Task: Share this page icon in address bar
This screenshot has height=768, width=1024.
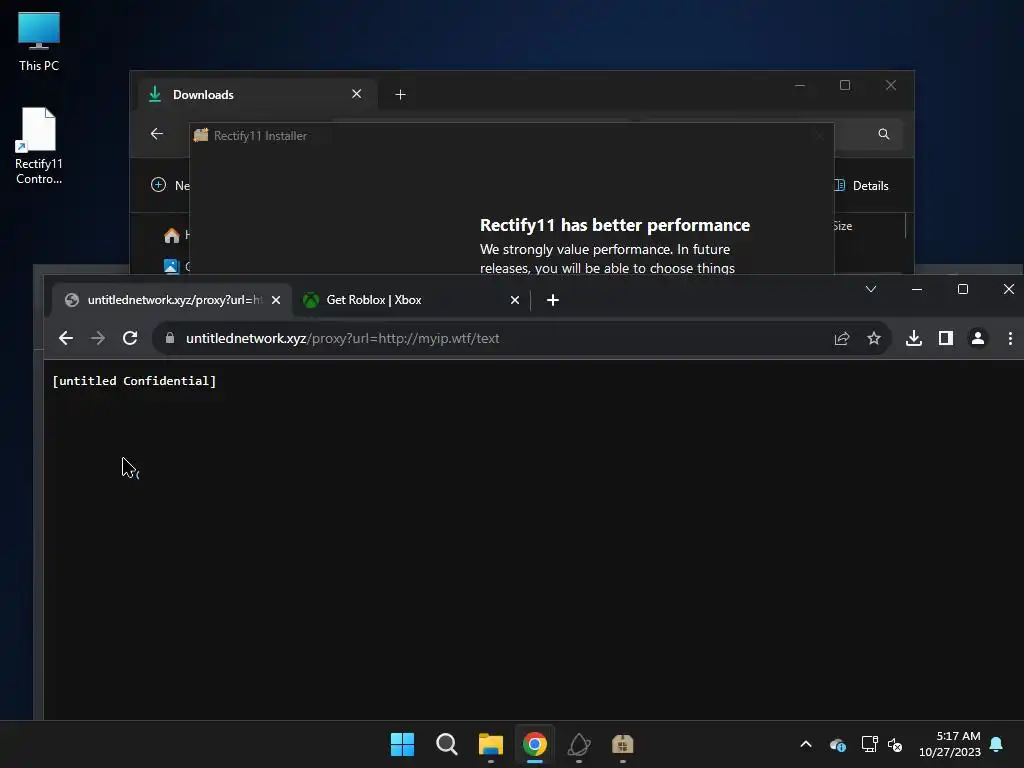Action: point(842,338)
